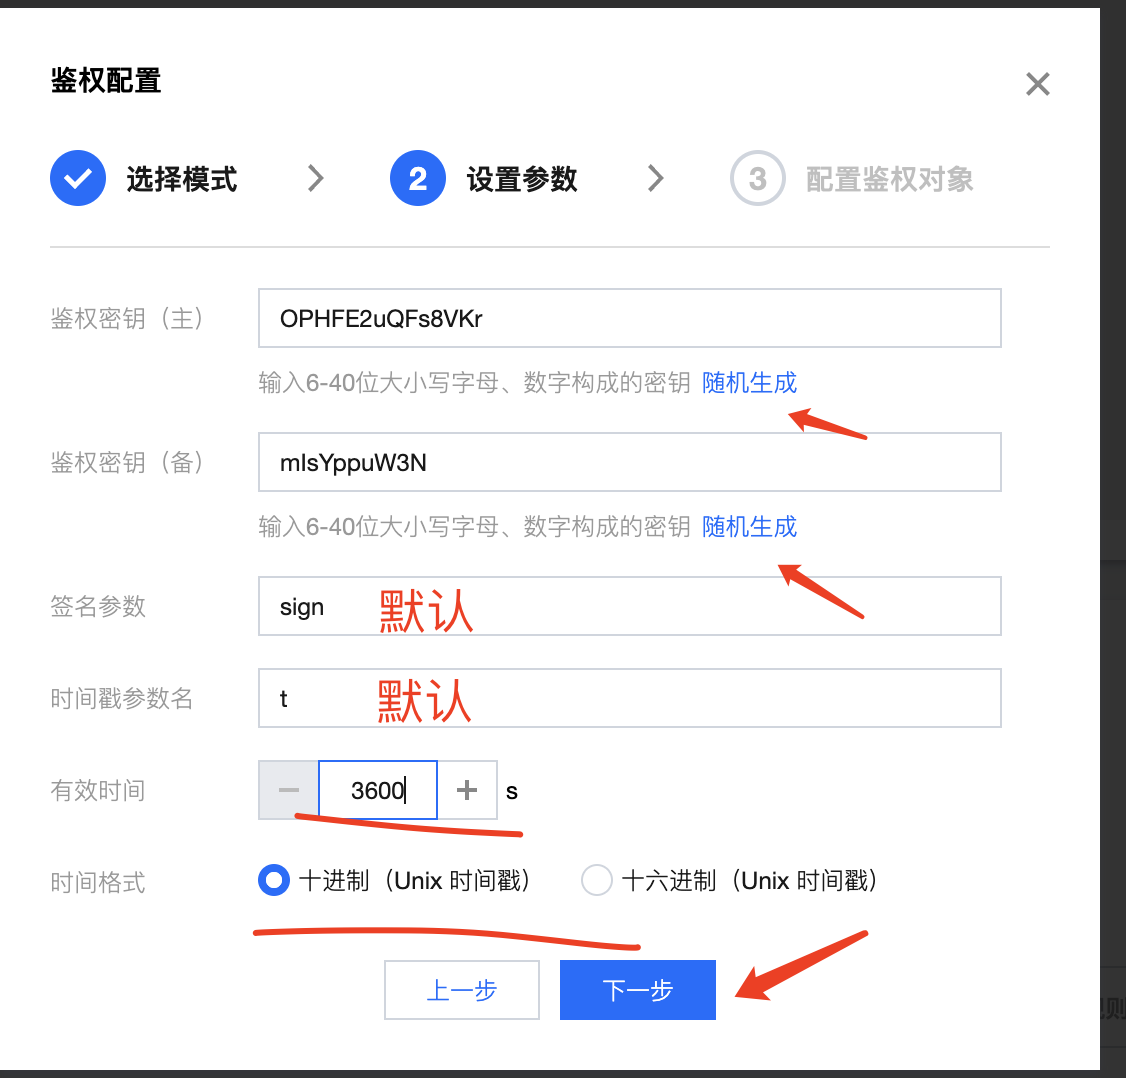Image resolution: width=1126 pixels, height=1078 pixels.
Task: Click 随机生成 link for backup key
Action: pos(749,526)
